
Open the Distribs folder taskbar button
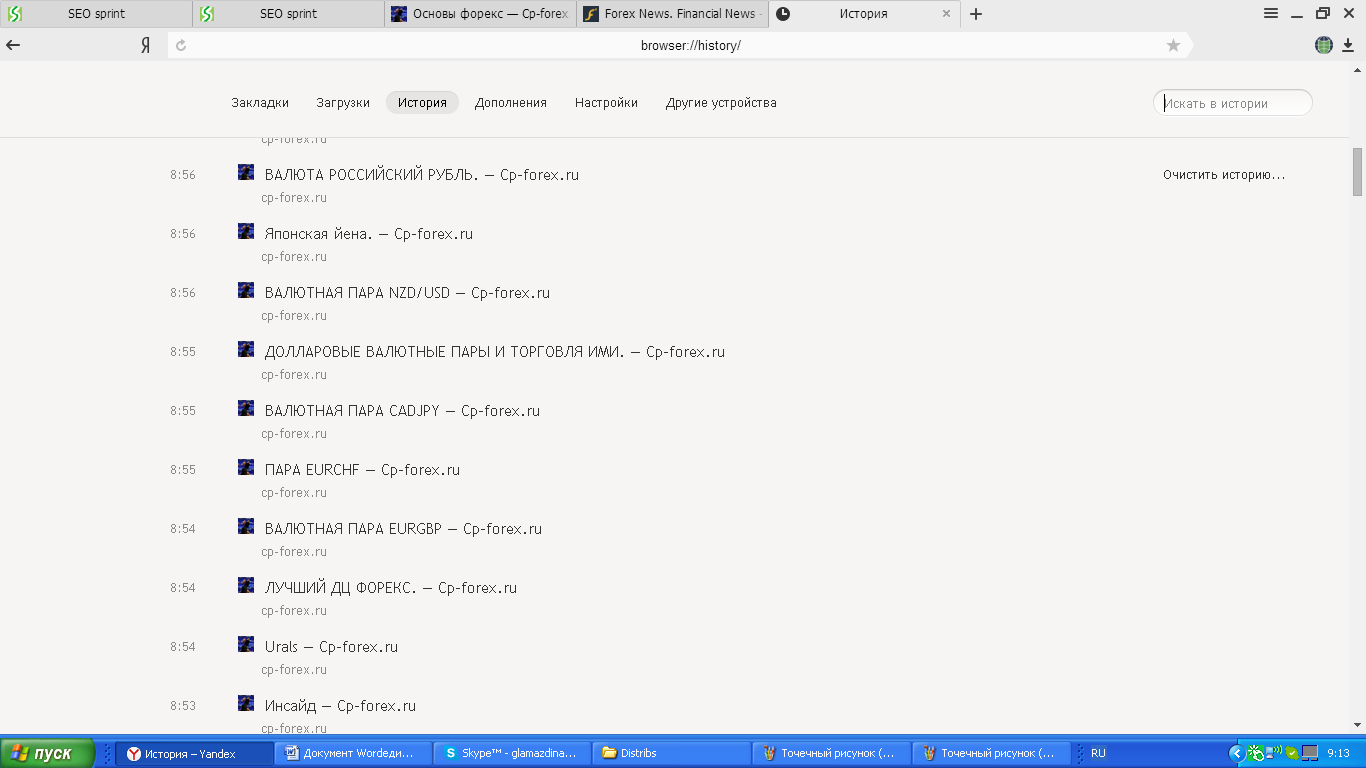point(672,753)
